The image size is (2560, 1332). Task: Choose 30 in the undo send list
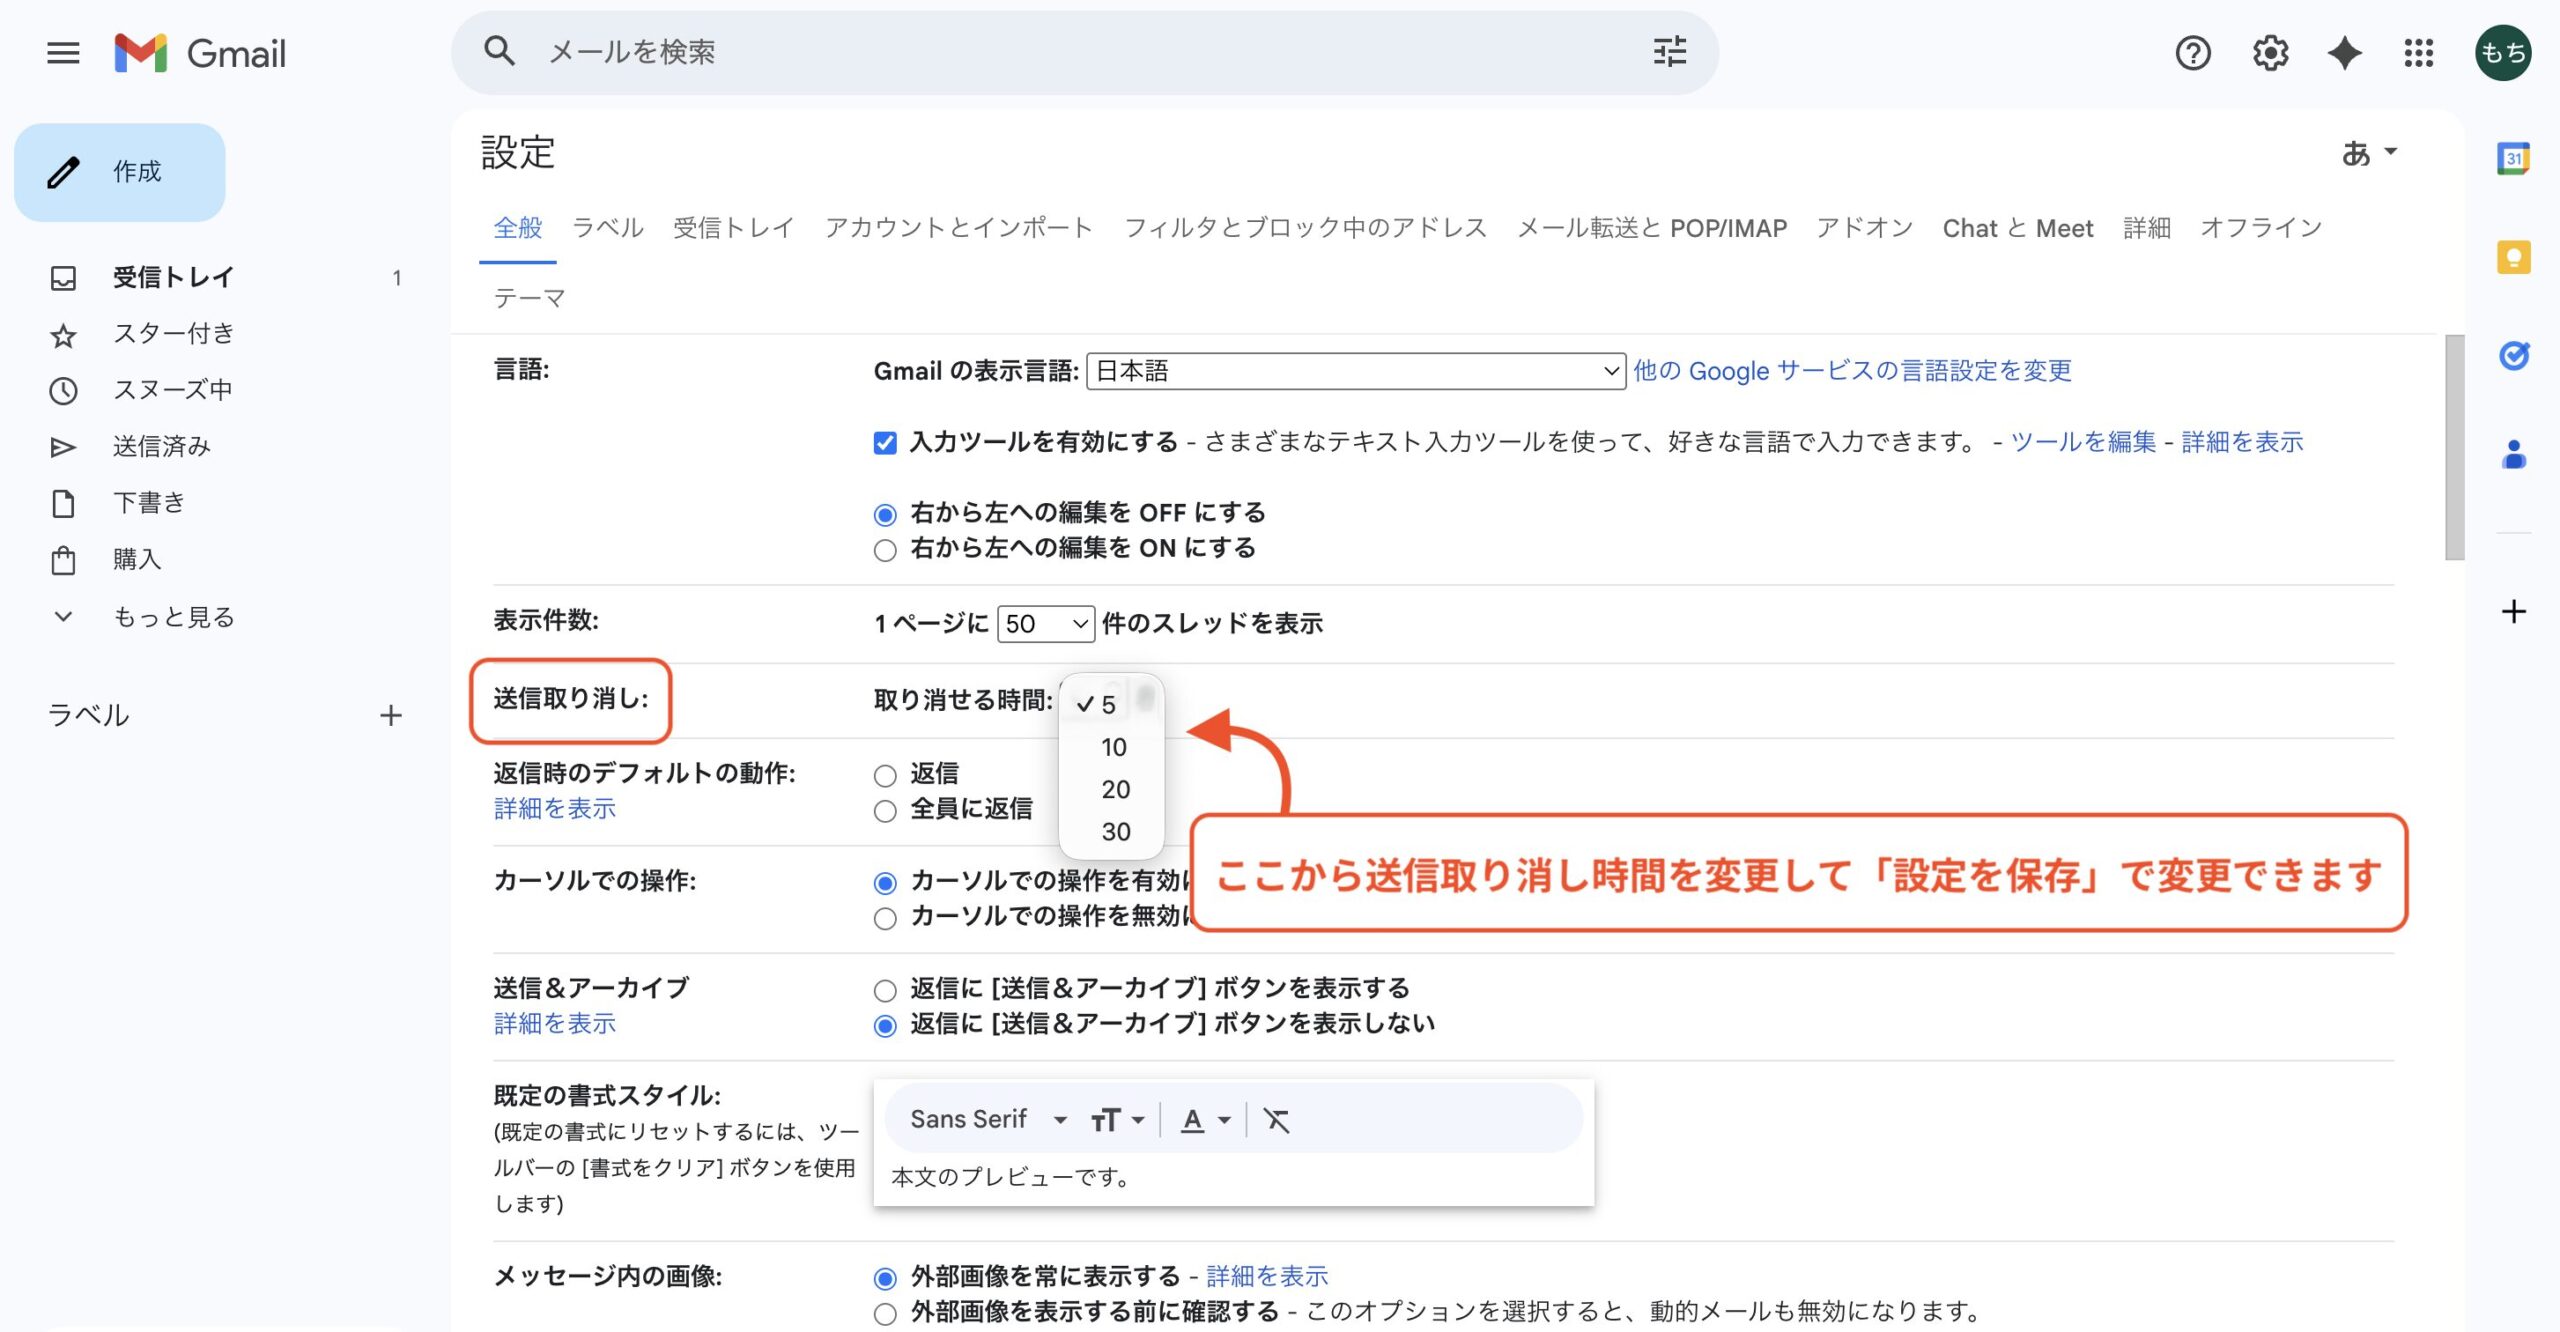(1115, 832)
